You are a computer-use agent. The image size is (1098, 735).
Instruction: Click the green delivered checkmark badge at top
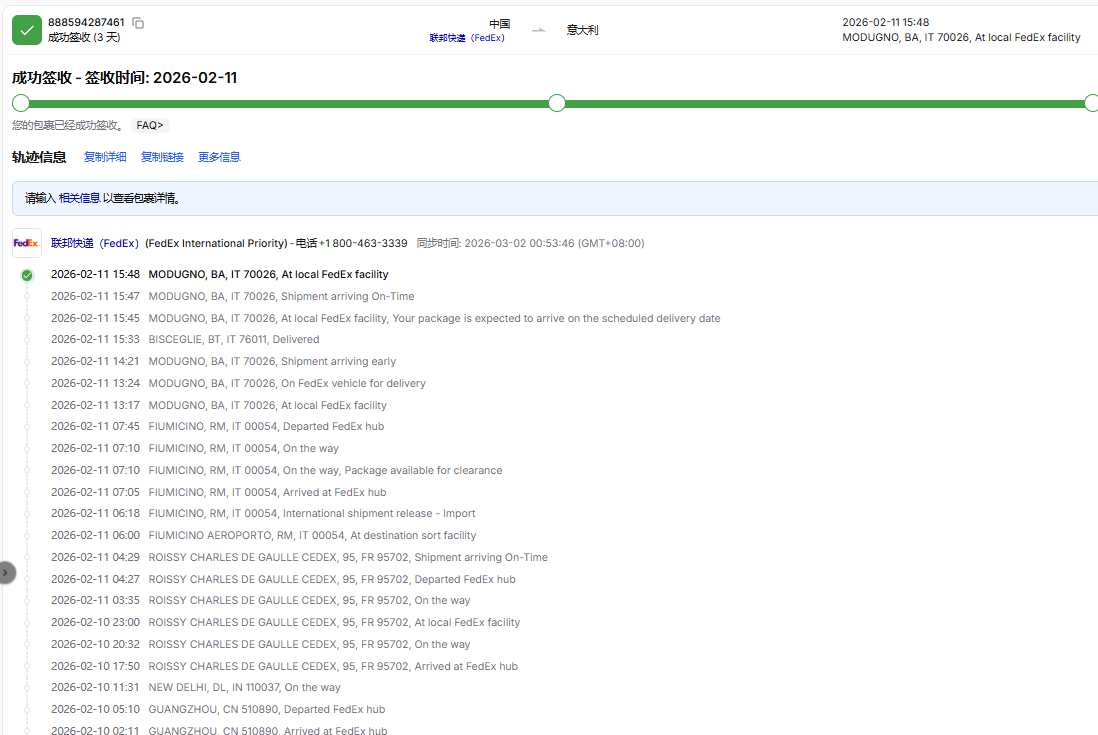27,30
